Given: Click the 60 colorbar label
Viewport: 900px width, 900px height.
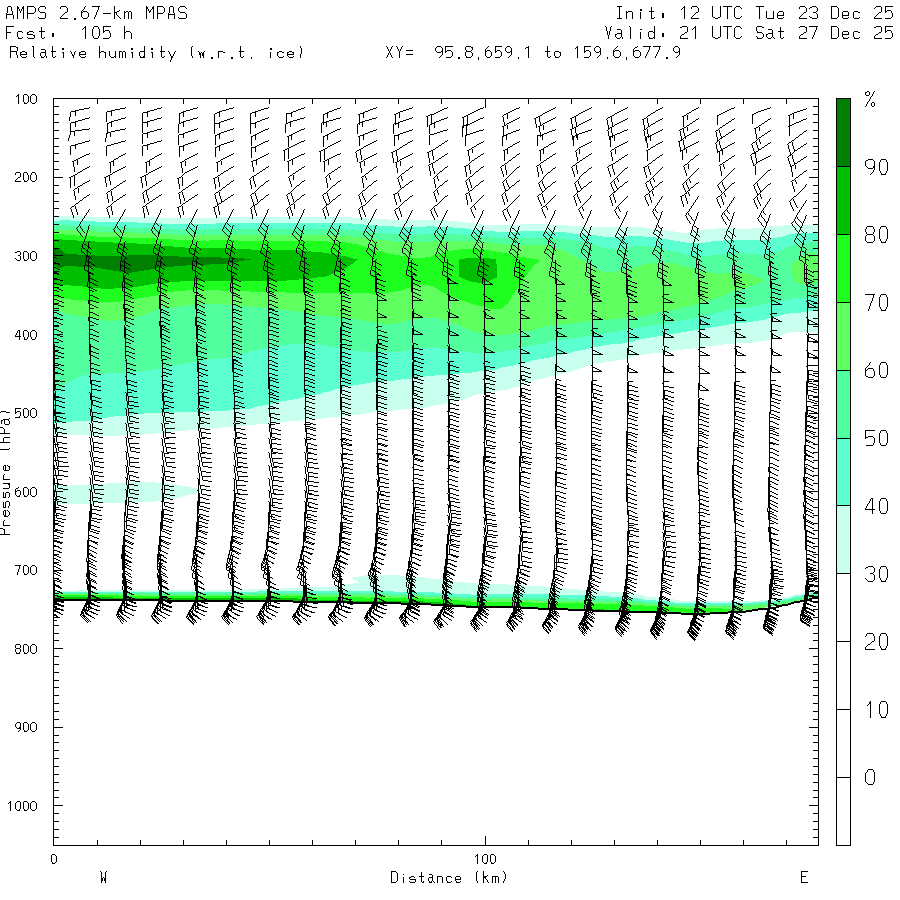Looking at the screenshot, I should [x=876, y=371].
